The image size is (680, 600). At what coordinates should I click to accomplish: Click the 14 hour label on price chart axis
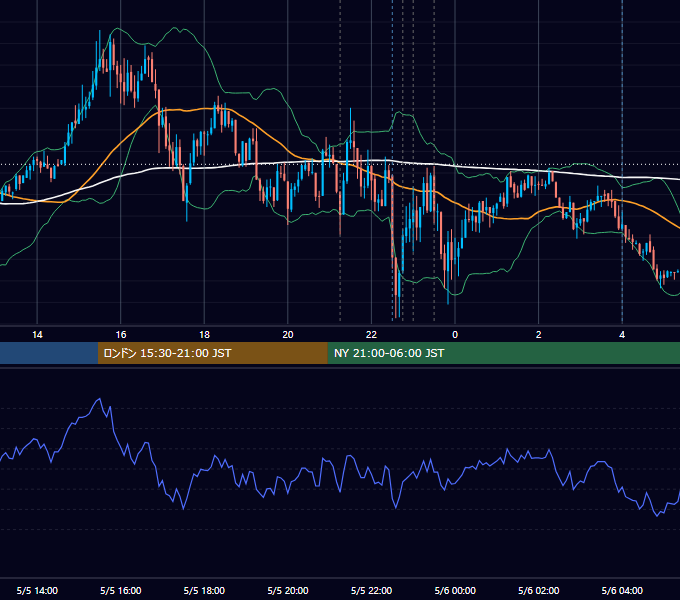(x=37, y=335)
